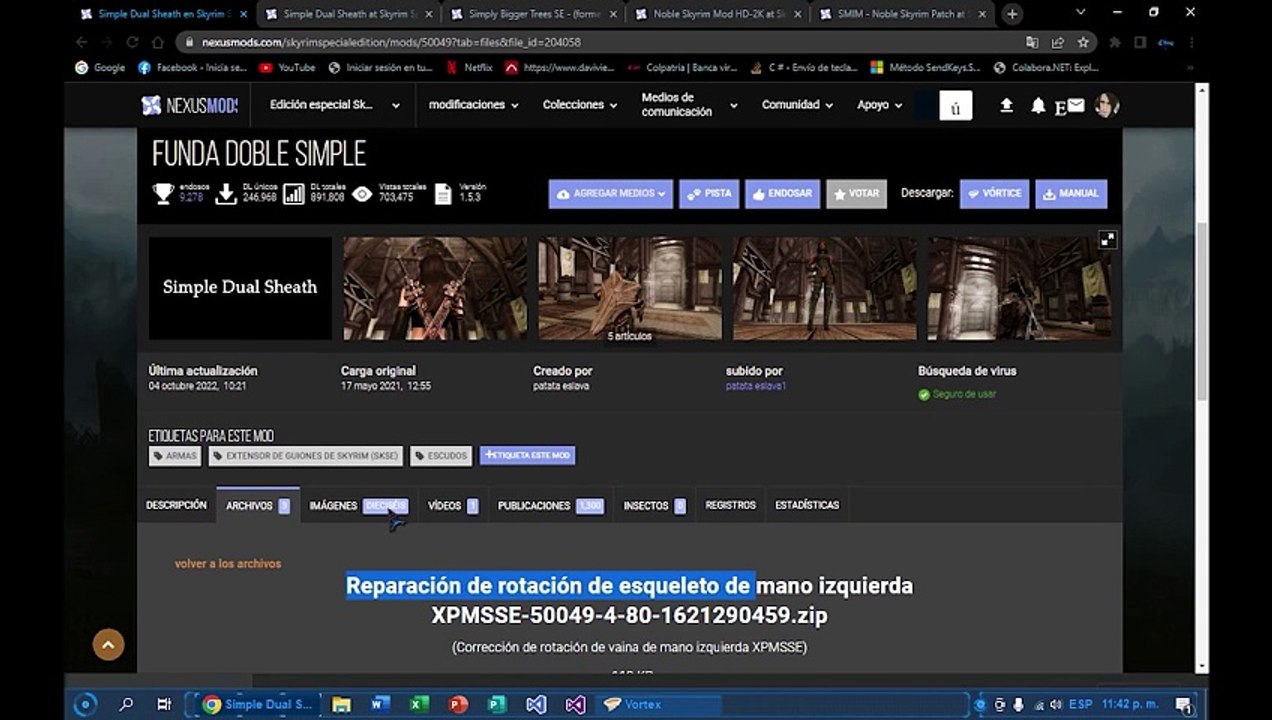Bookmark this page with star icon
The image size is (1272, 720).
tap(1083, 42)
